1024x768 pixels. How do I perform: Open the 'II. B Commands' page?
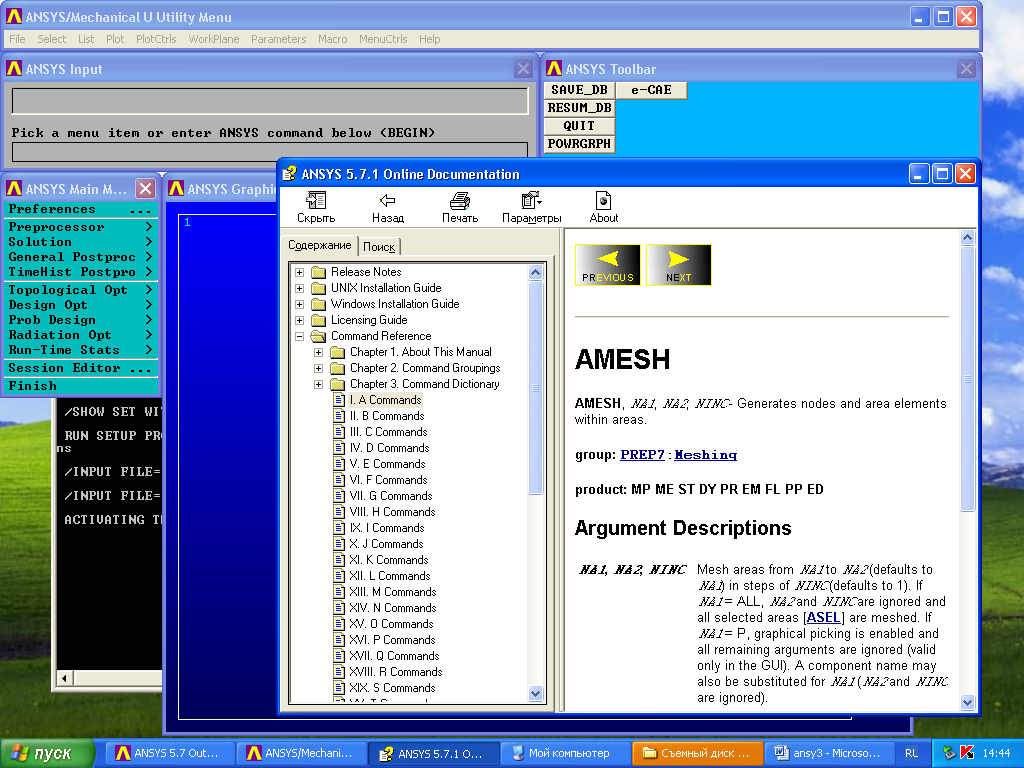click(x=387, y=416)
